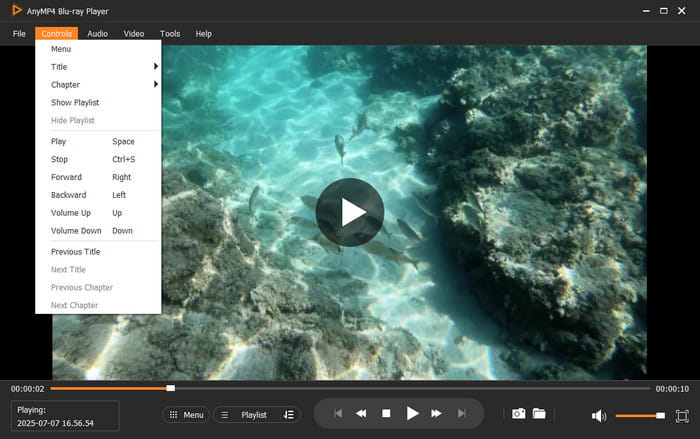Seek to later point on progress bar
This screenshot has height=439, width=700.
pos(412,389)
